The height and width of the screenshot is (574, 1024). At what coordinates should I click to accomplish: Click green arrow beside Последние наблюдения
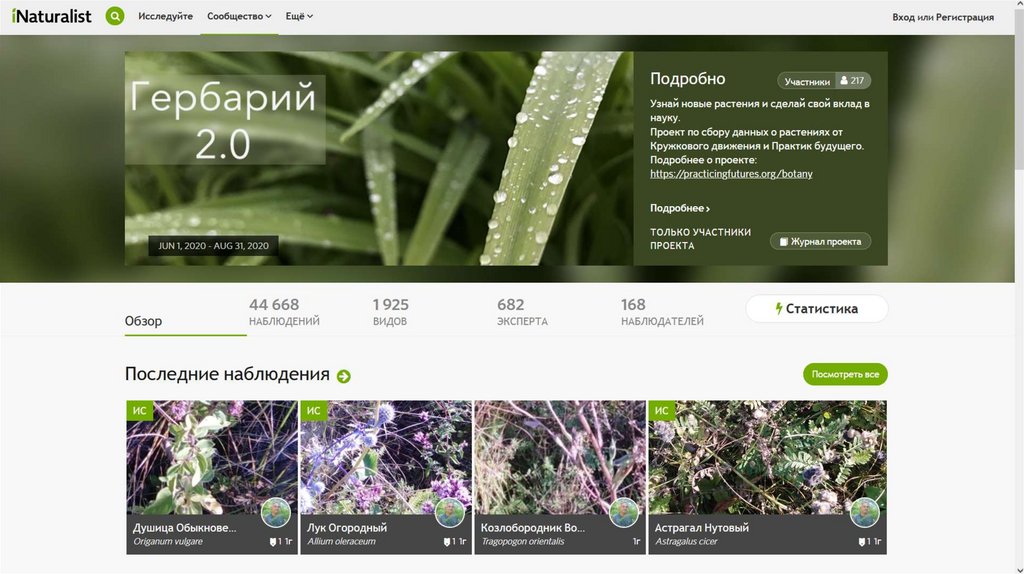click(x=344, y=376)
